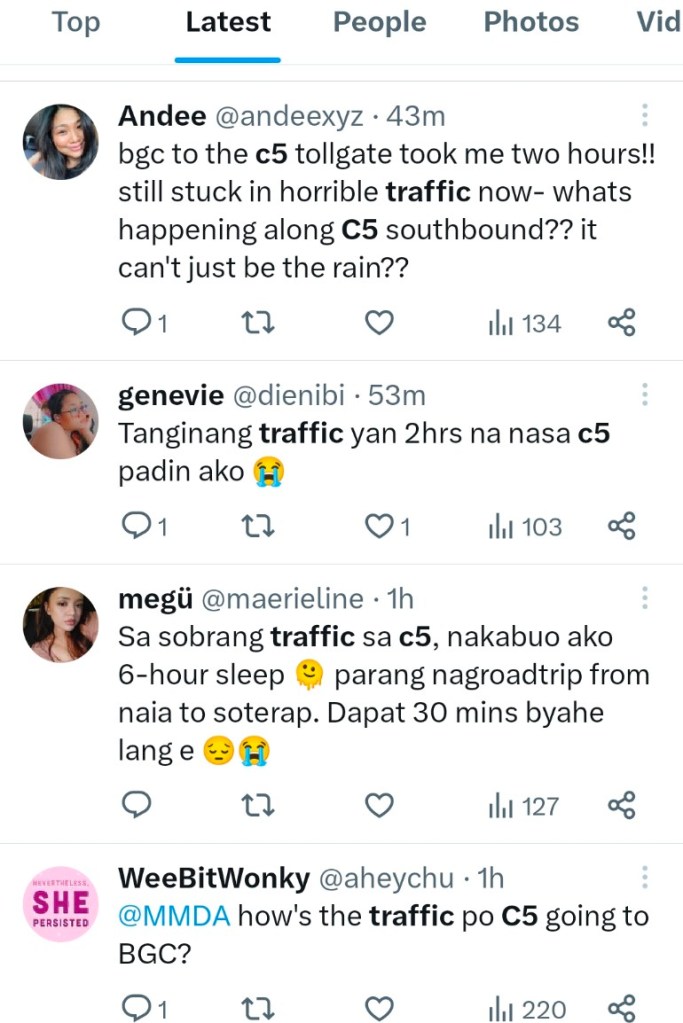Switch to the Top tab
The image size is (683, 1023).
tap(76, 22)
